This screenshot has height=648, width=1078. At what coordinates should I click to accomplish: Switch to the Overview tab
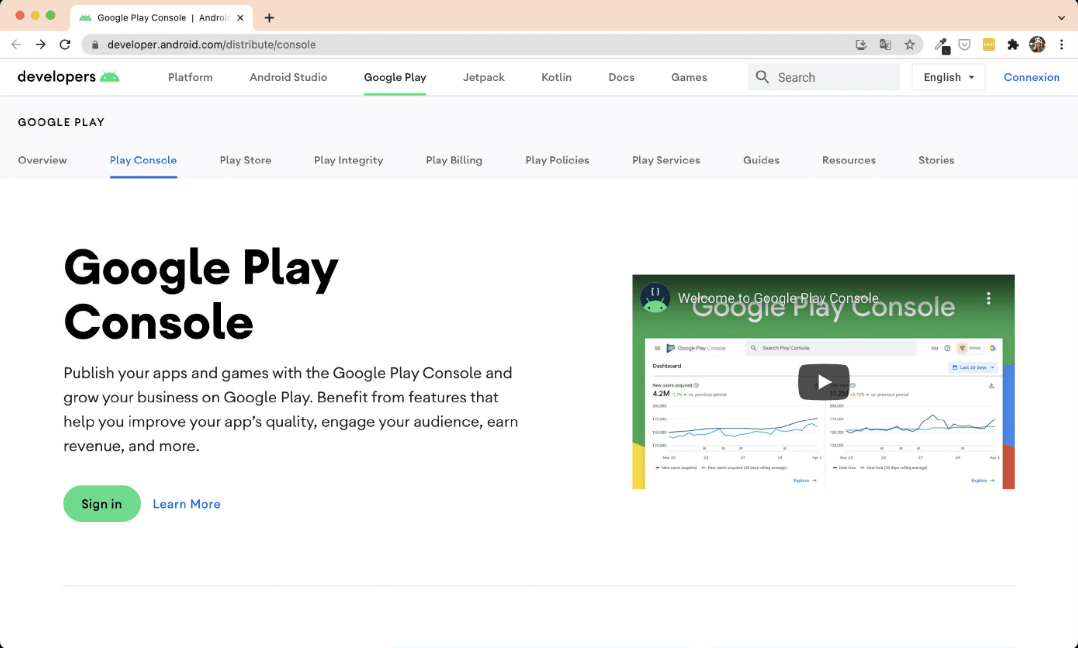coord(43,160)
